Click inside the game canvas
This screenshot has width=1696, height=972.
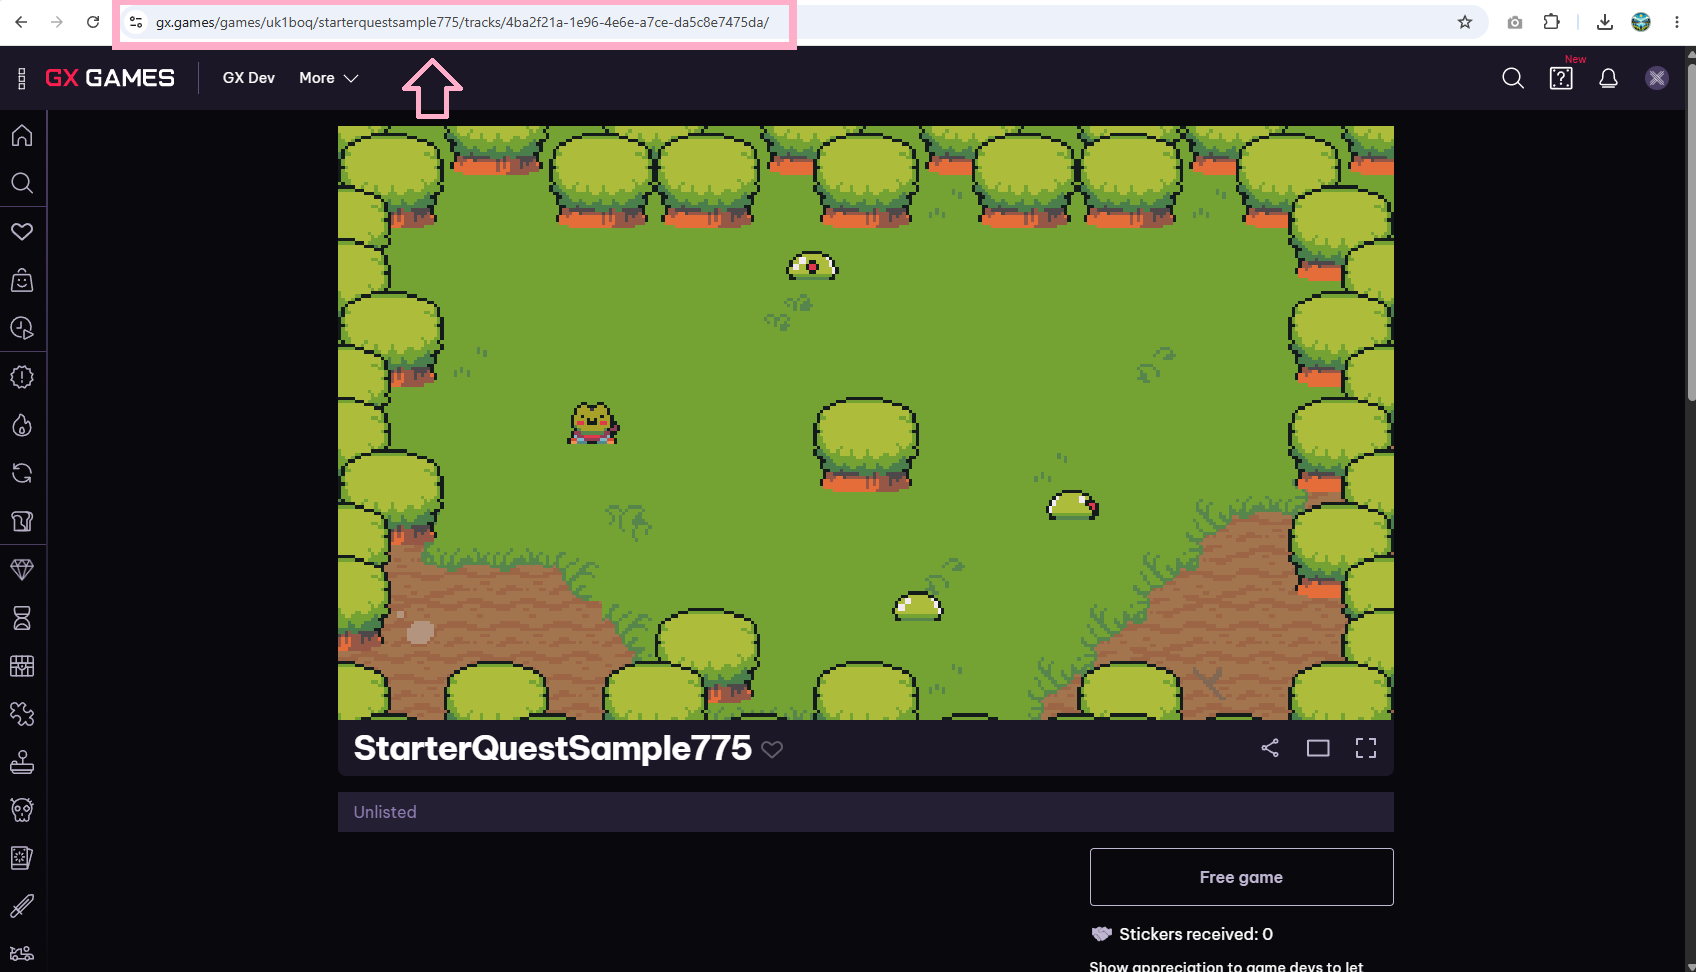coord(865,422)
